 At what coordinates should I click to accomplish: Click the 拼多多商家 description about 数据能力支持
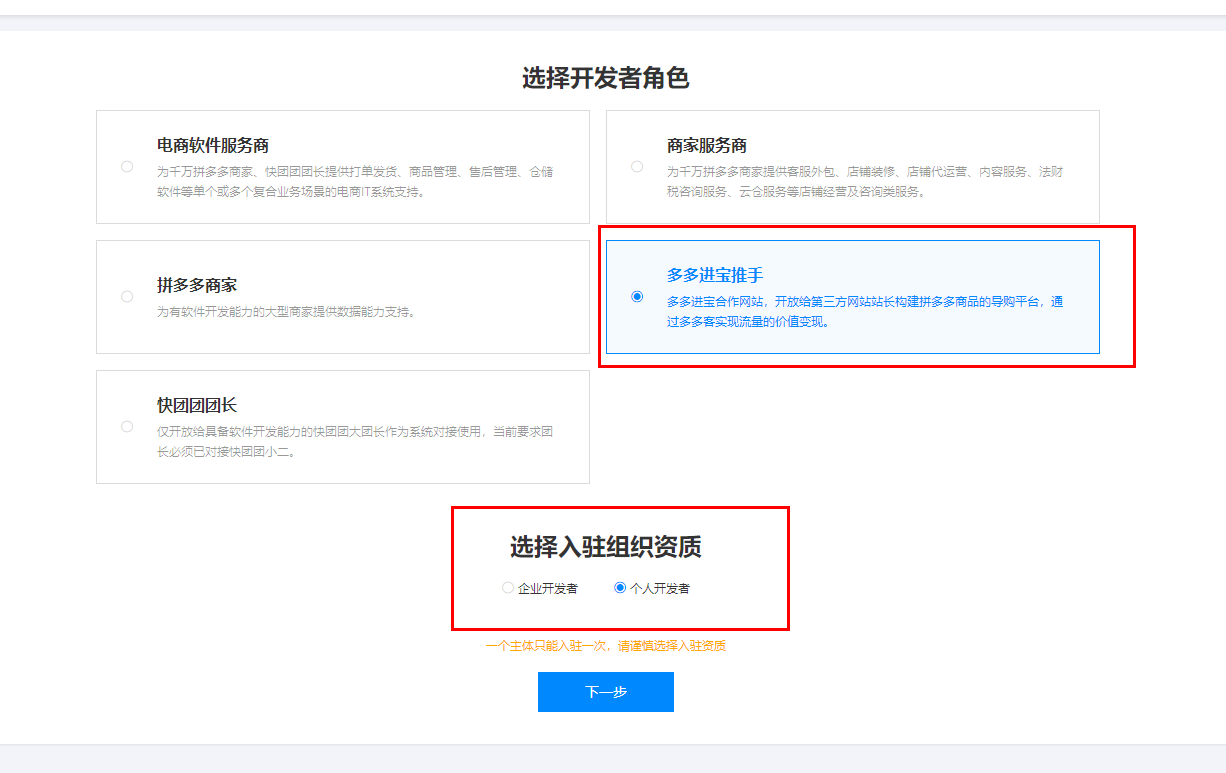(286, 312)
